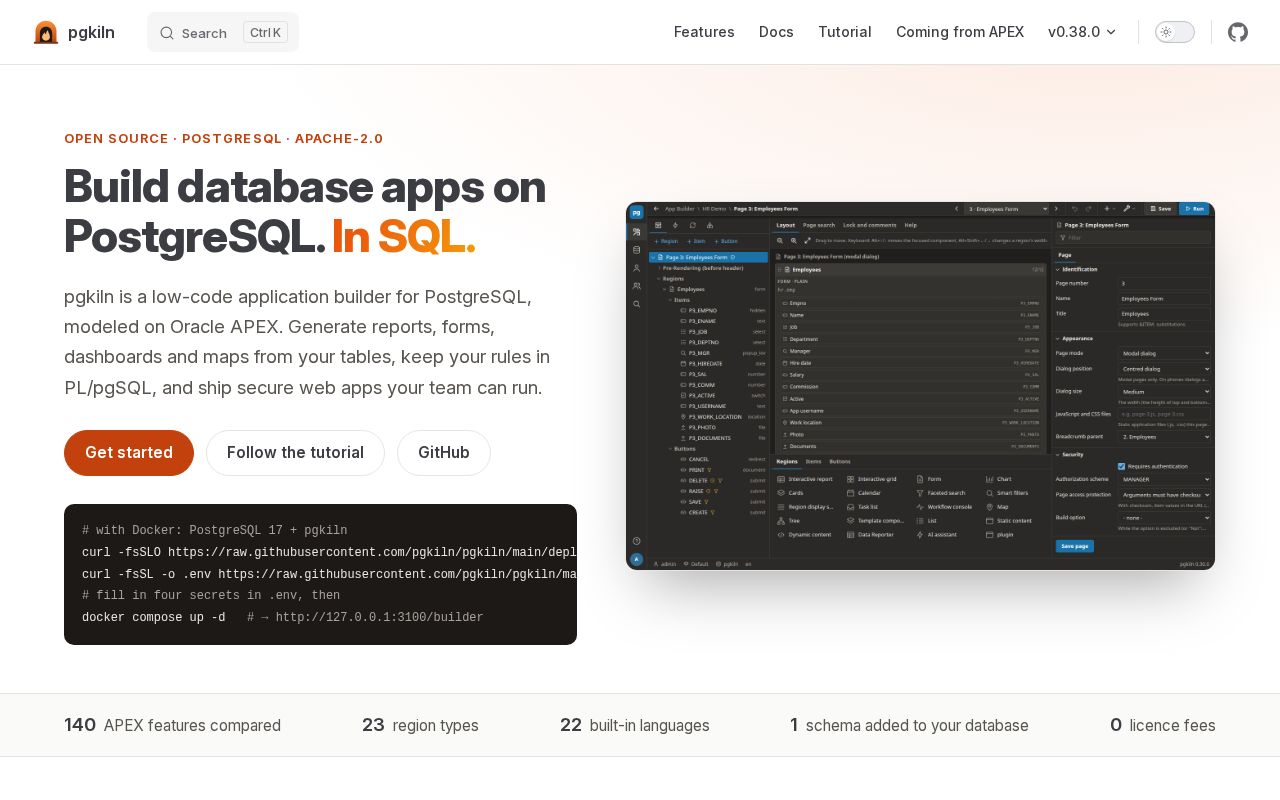
Task: Click the "# fill in four secrets in .env, then" comment
Action: pyautogui.click(x=211, y=596)
